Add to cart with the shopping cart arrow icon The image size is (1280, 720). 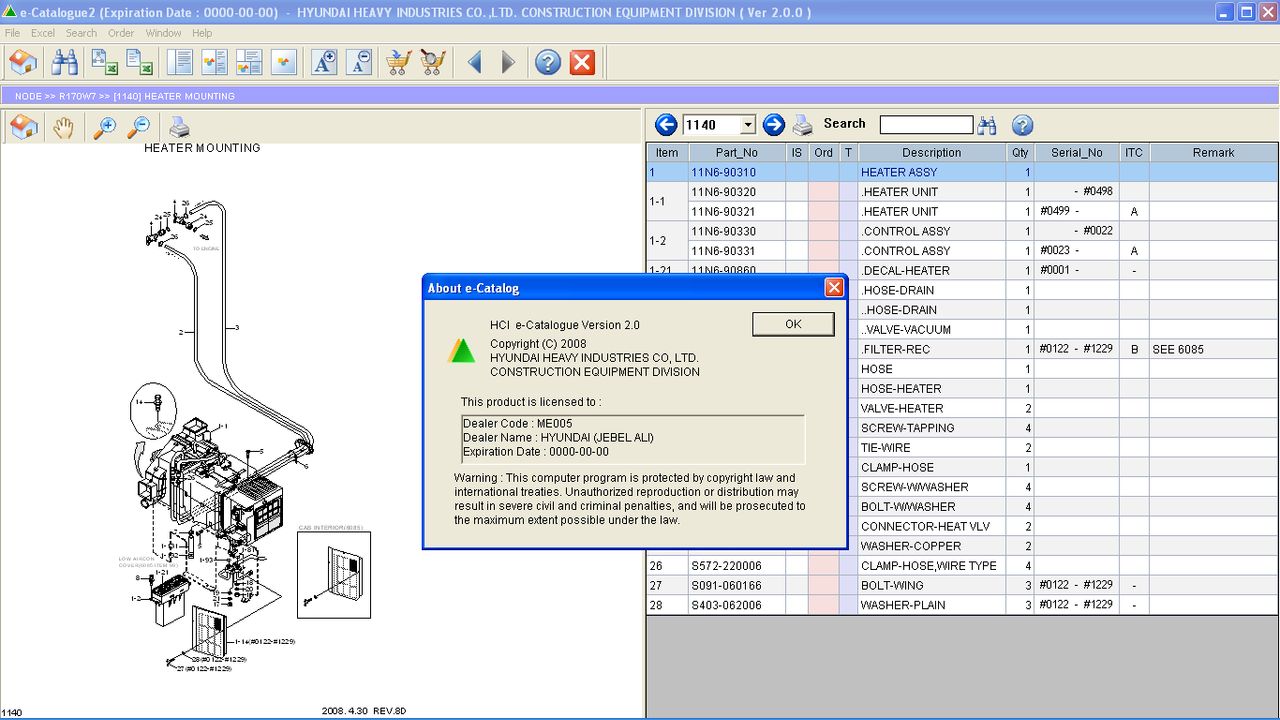(399, 62)
